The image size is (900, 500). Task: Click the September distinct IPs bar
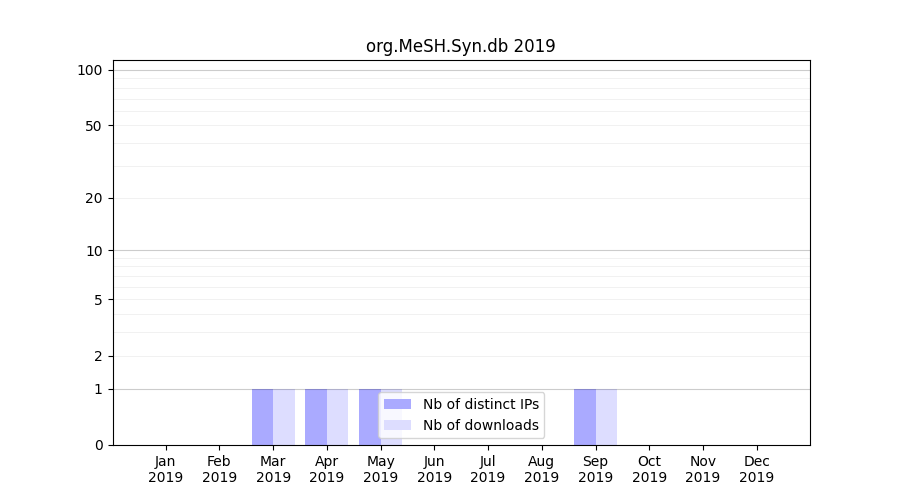pyautogui.click(x=585, y=417)
